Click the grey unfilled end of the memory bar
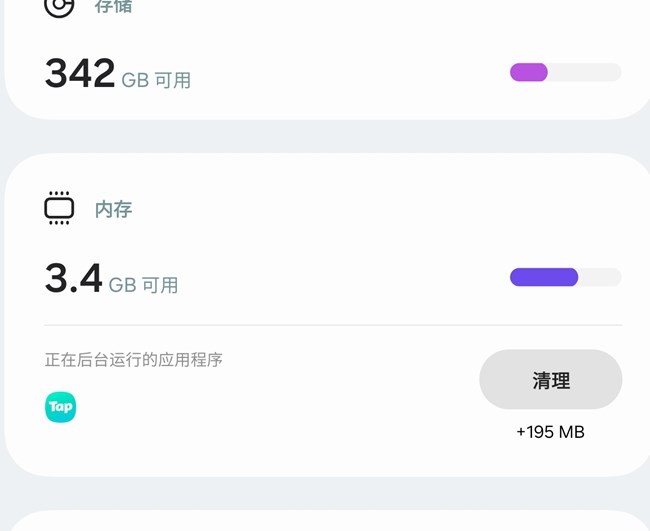650x531 pixels. (603, 277)
